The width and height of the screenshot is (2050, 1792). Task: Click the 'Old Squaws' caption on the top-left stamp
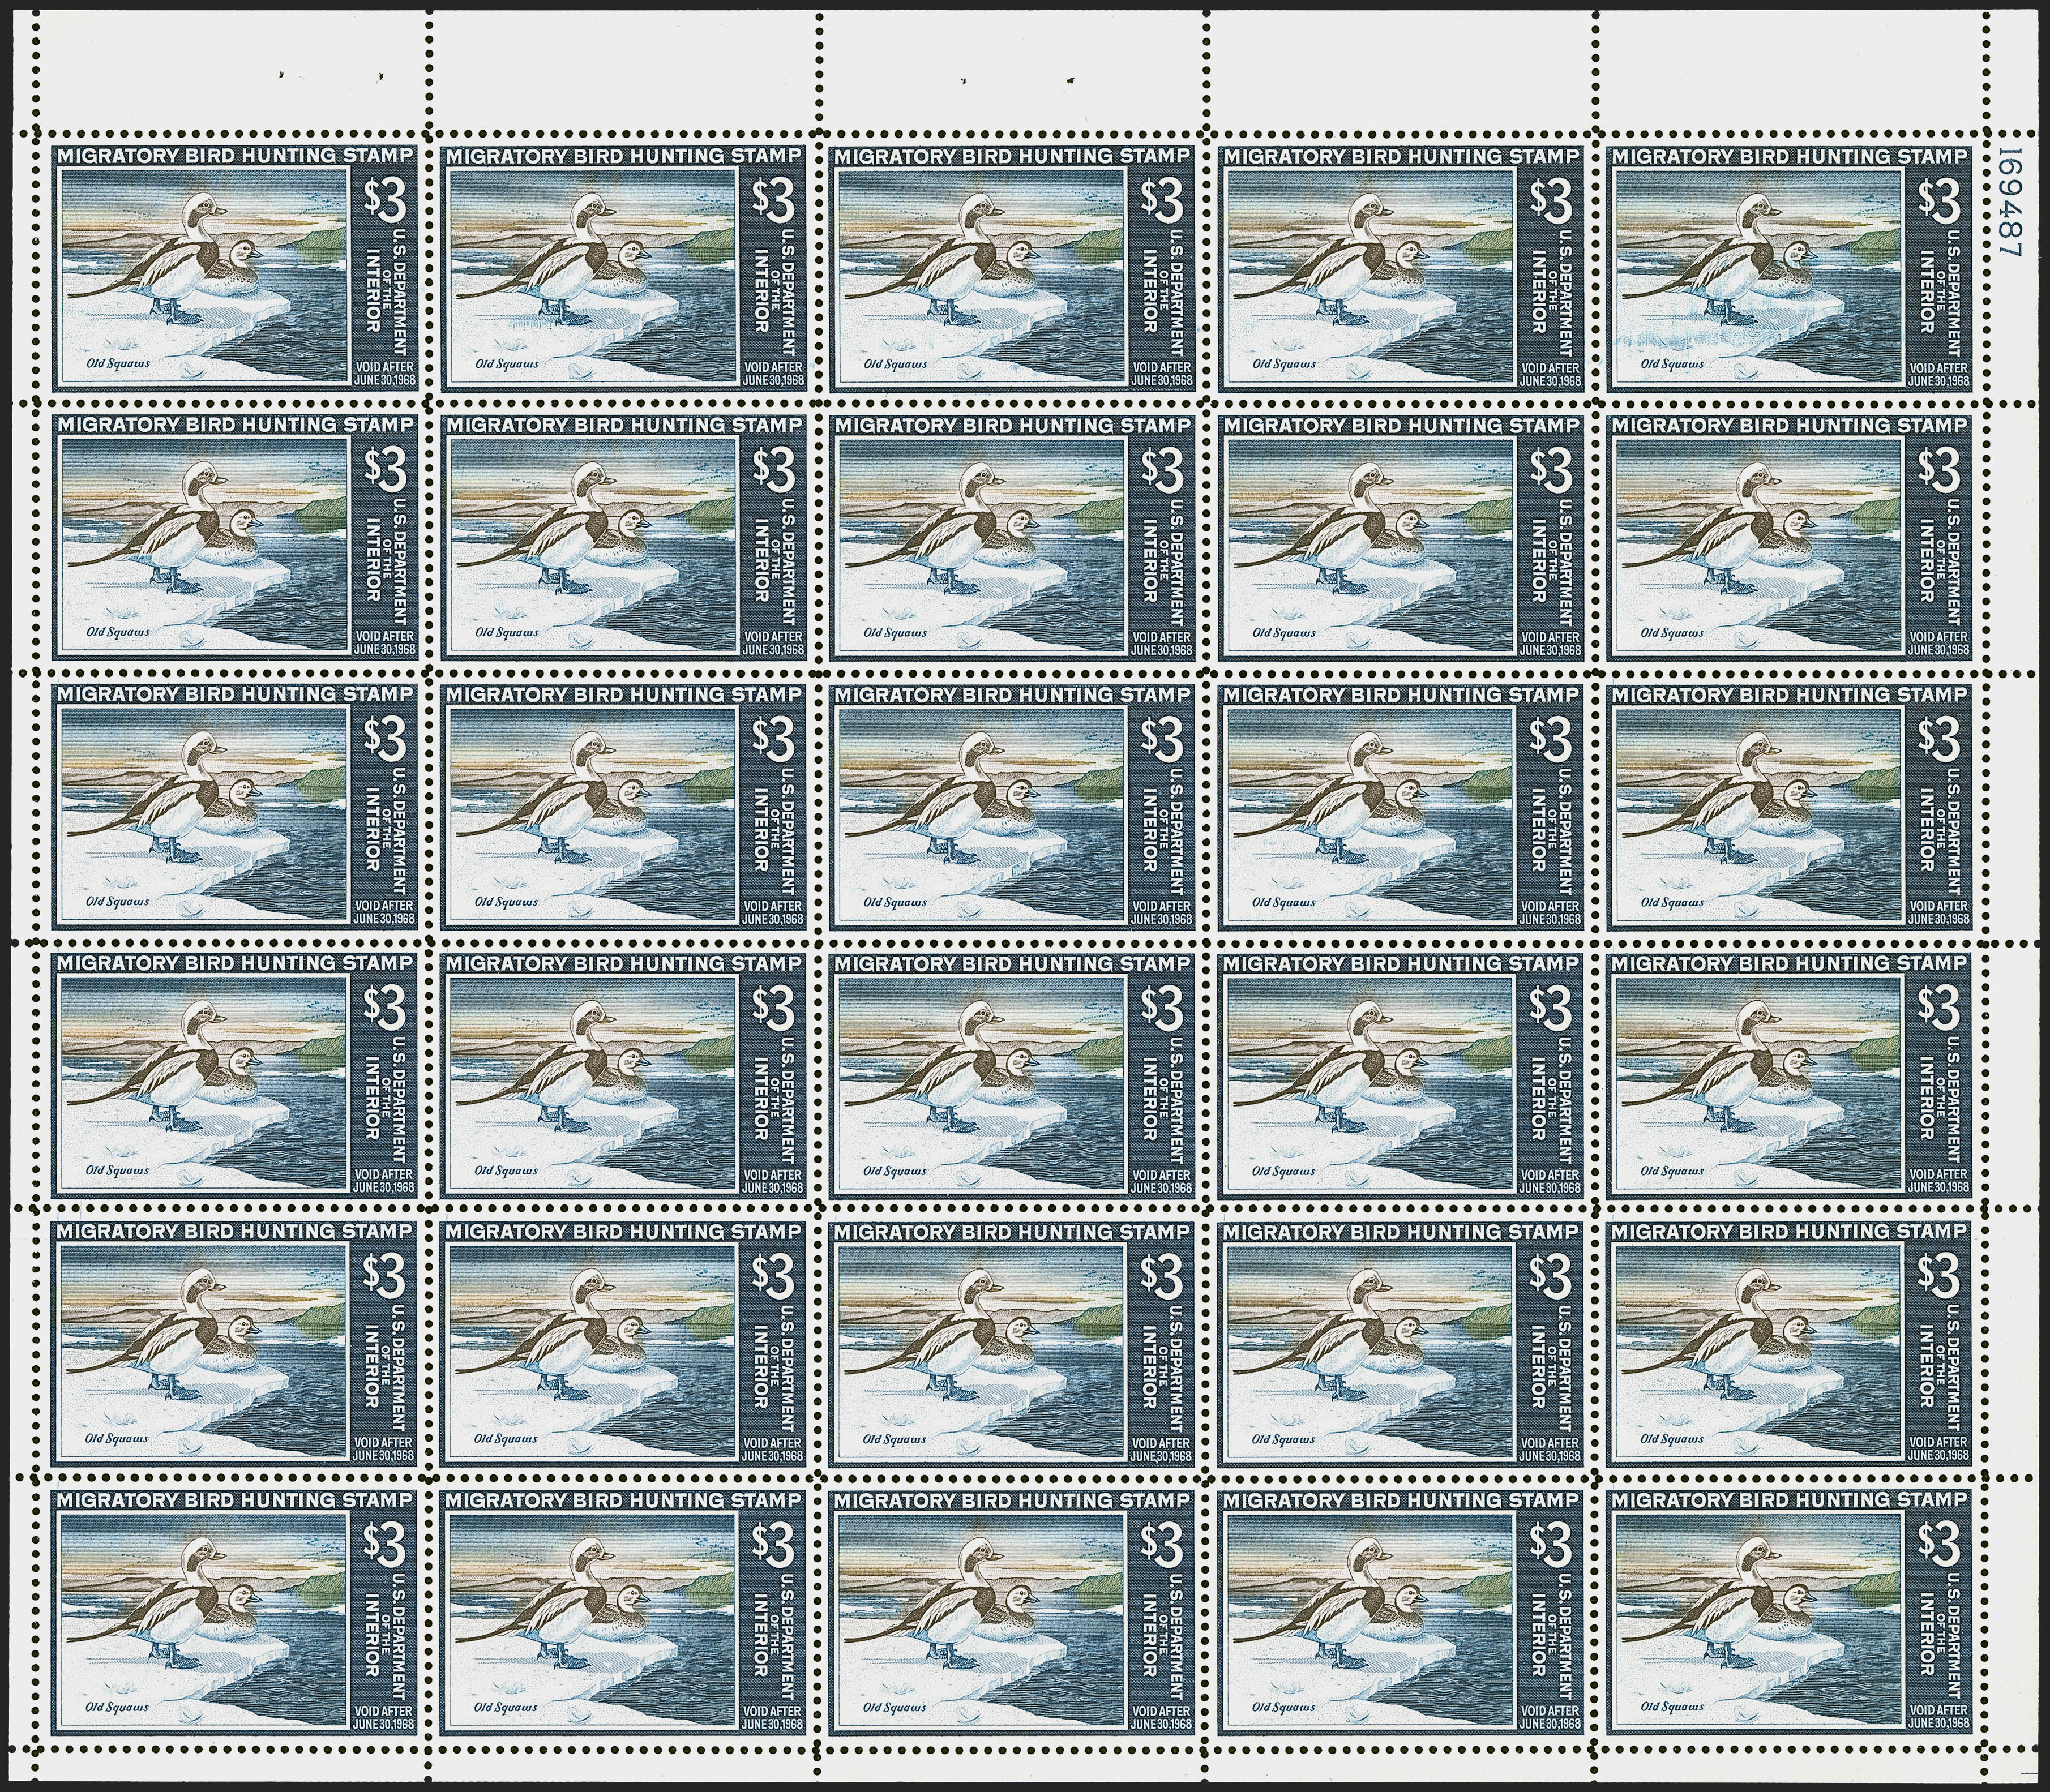(x=119, y=365)
